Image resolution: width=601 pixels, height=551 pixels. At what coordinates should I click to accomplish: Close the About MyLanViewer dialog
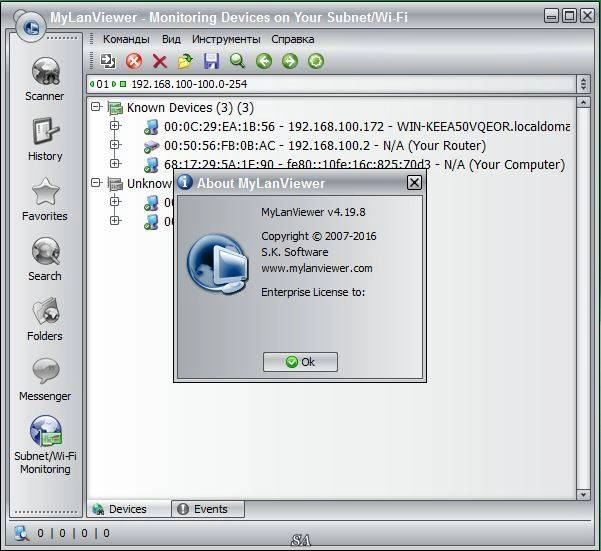tap(414, 182)
